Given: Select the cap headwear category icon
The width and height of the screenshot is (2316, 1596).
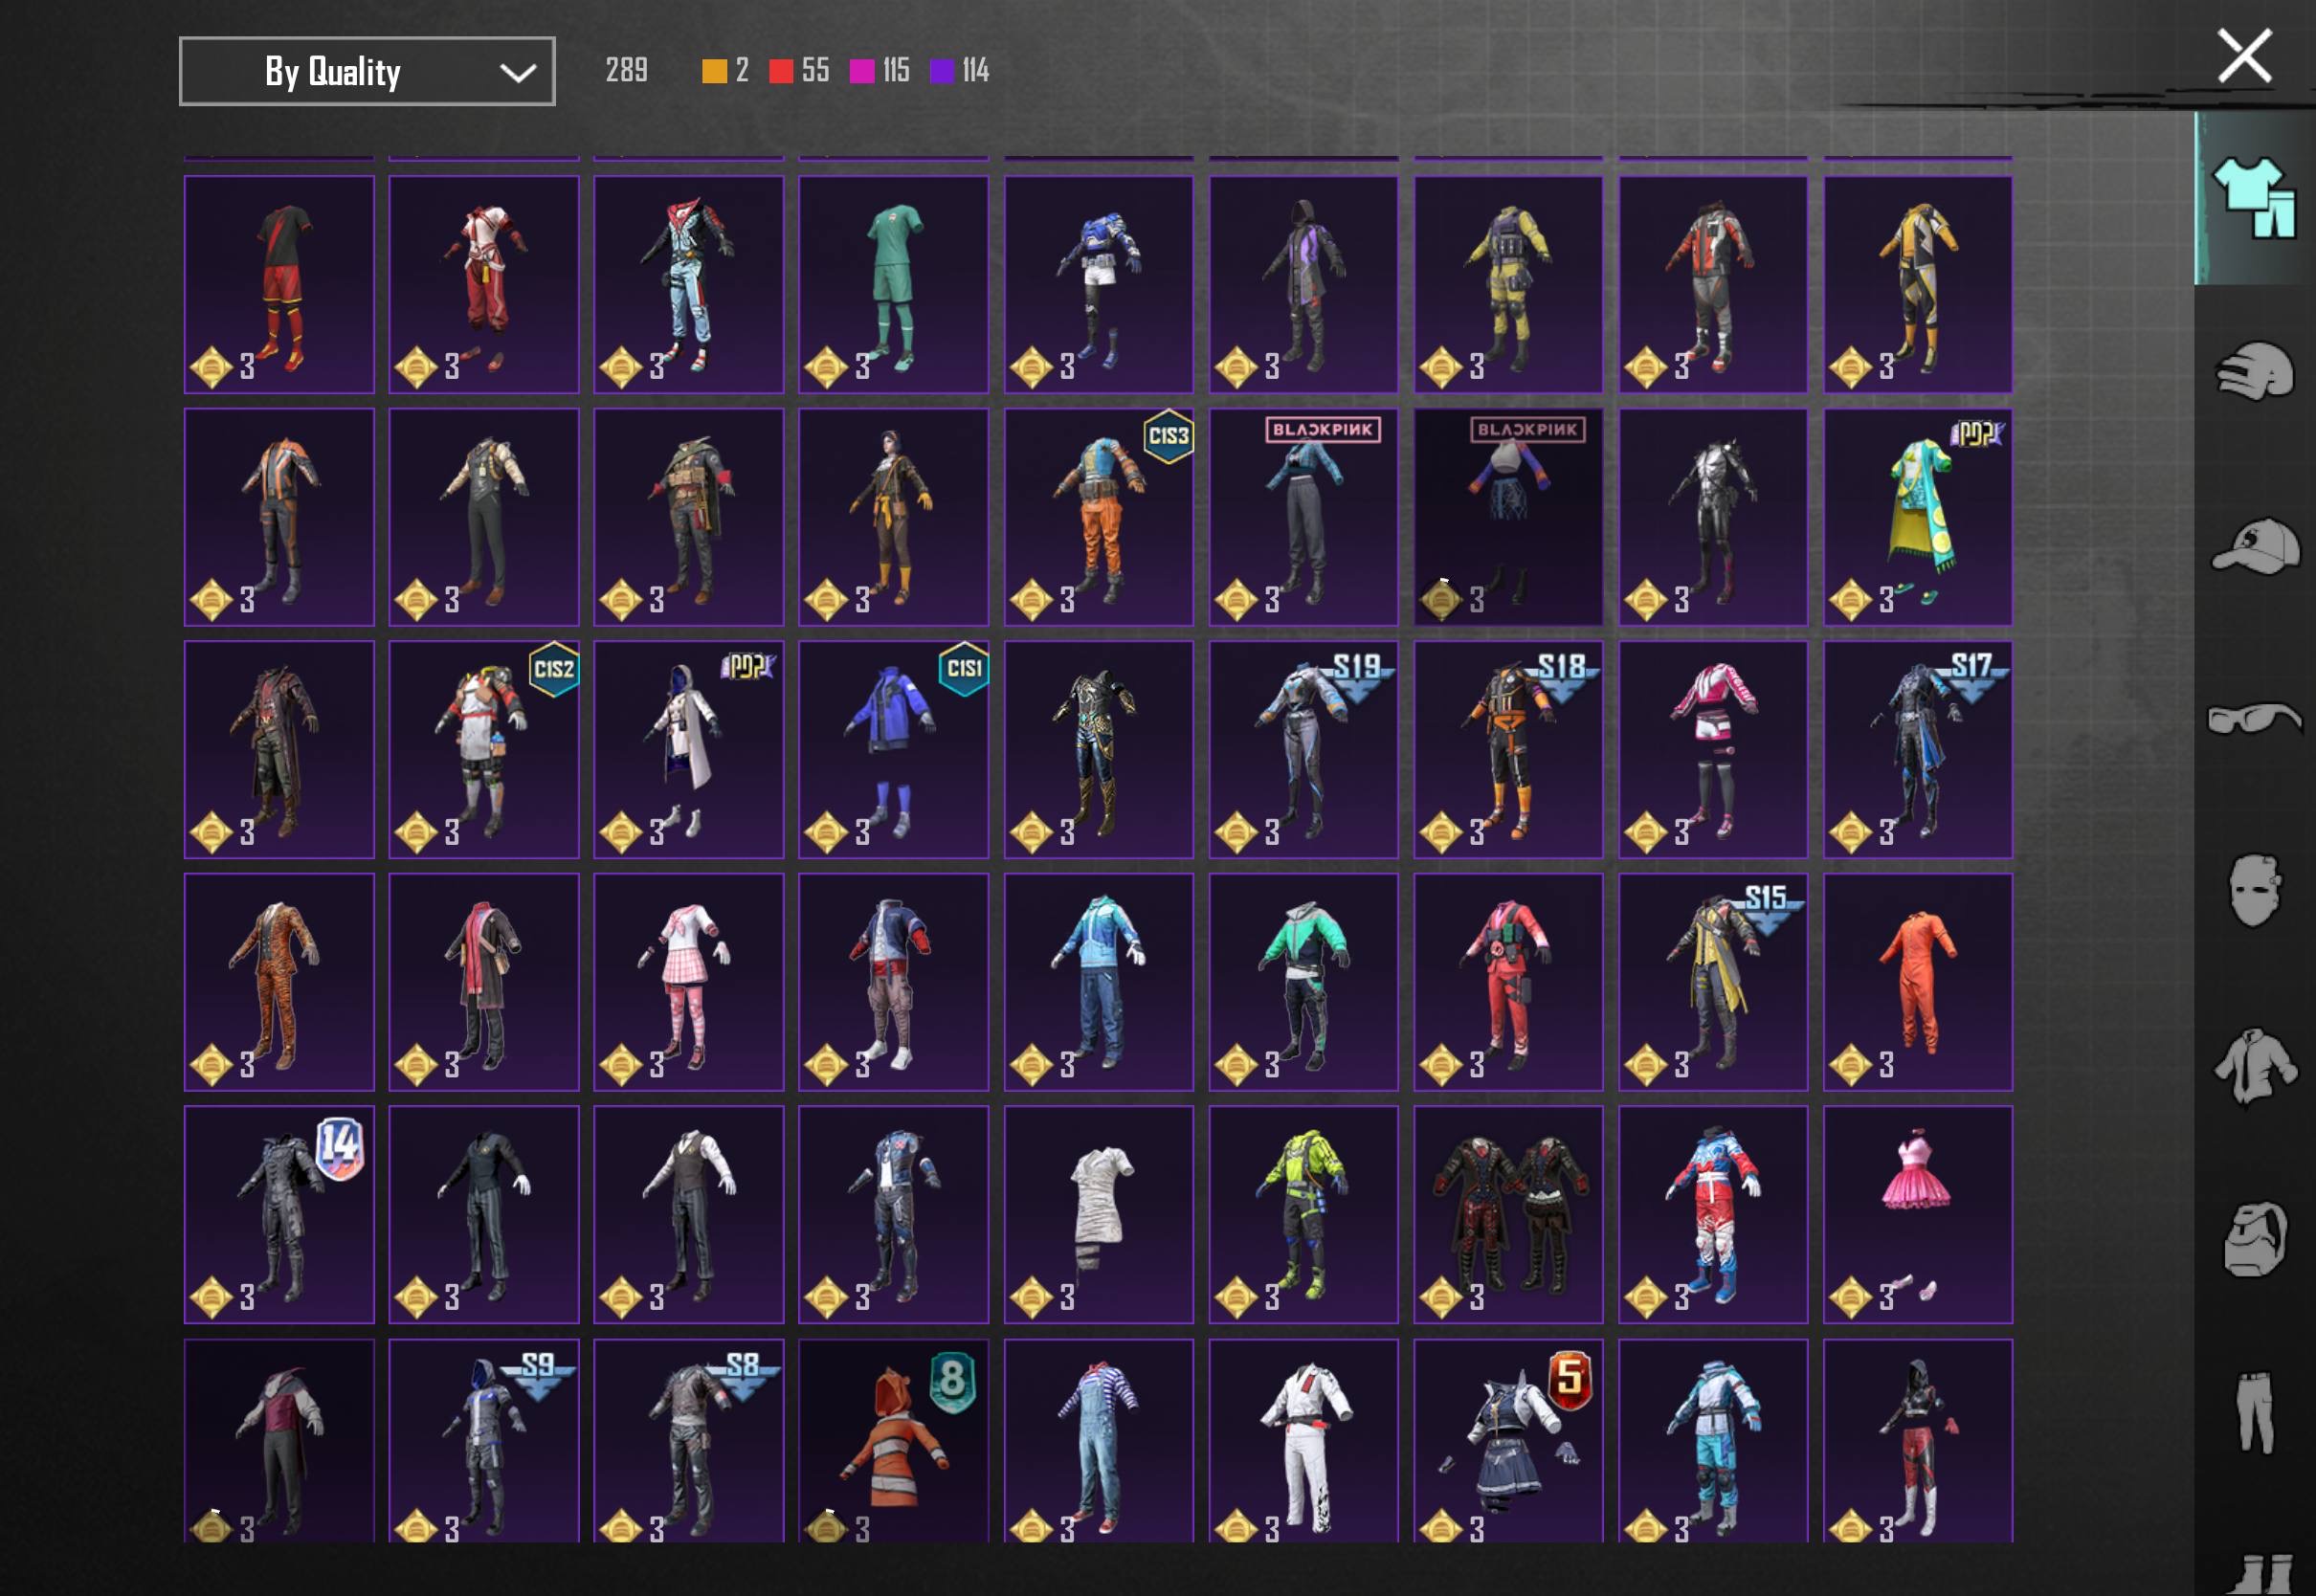Looking at the screenshot, I should click(x=2255, y=546).
